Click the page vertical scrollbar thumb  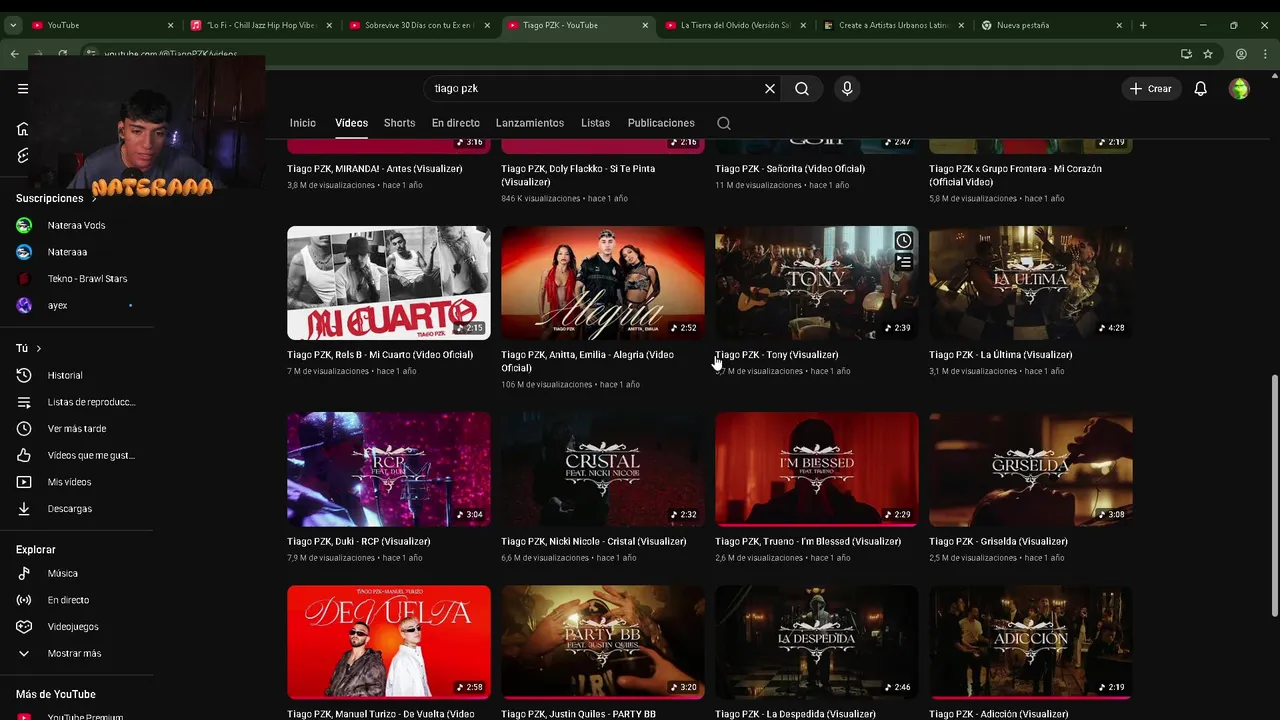click(1274, 496)
